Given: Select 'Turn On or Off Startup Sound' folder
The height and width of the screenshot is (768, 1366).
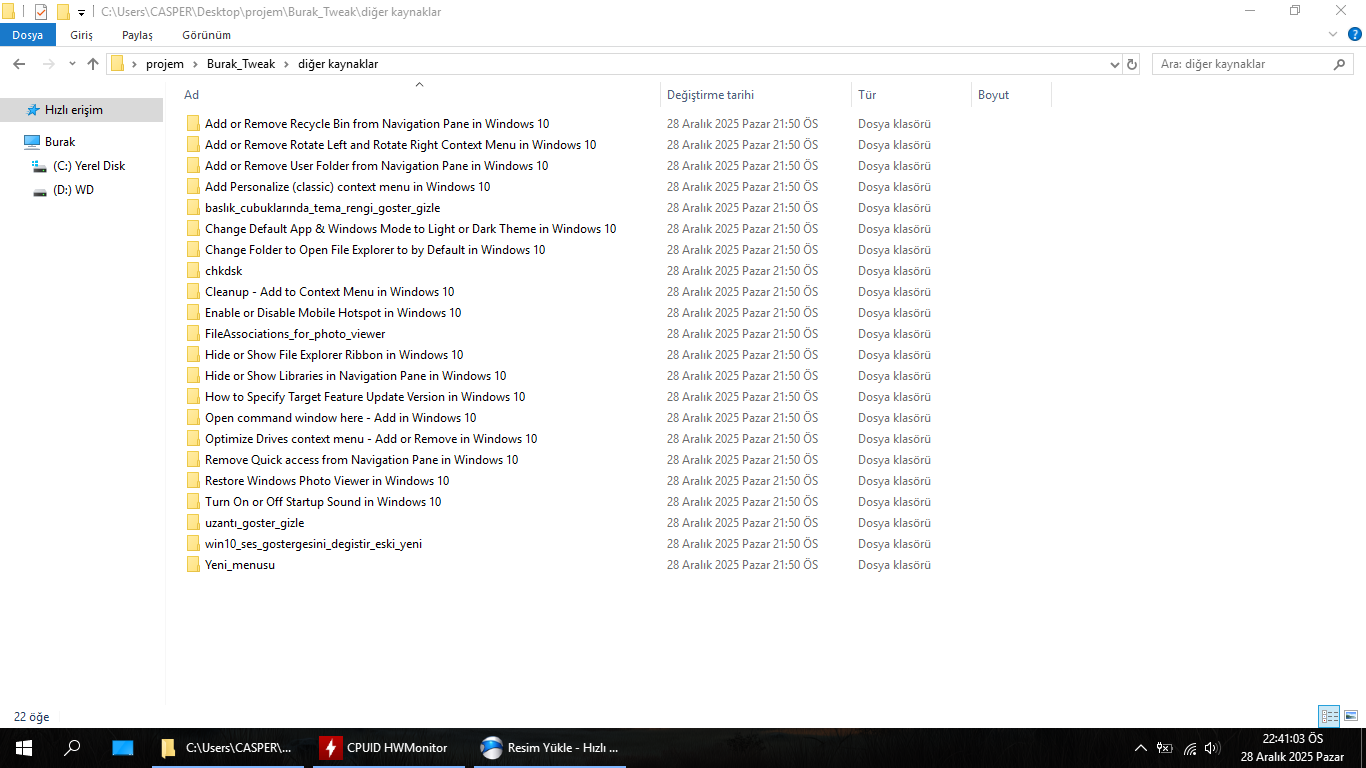Looking at the screenshot, I should tap(323, 502).
